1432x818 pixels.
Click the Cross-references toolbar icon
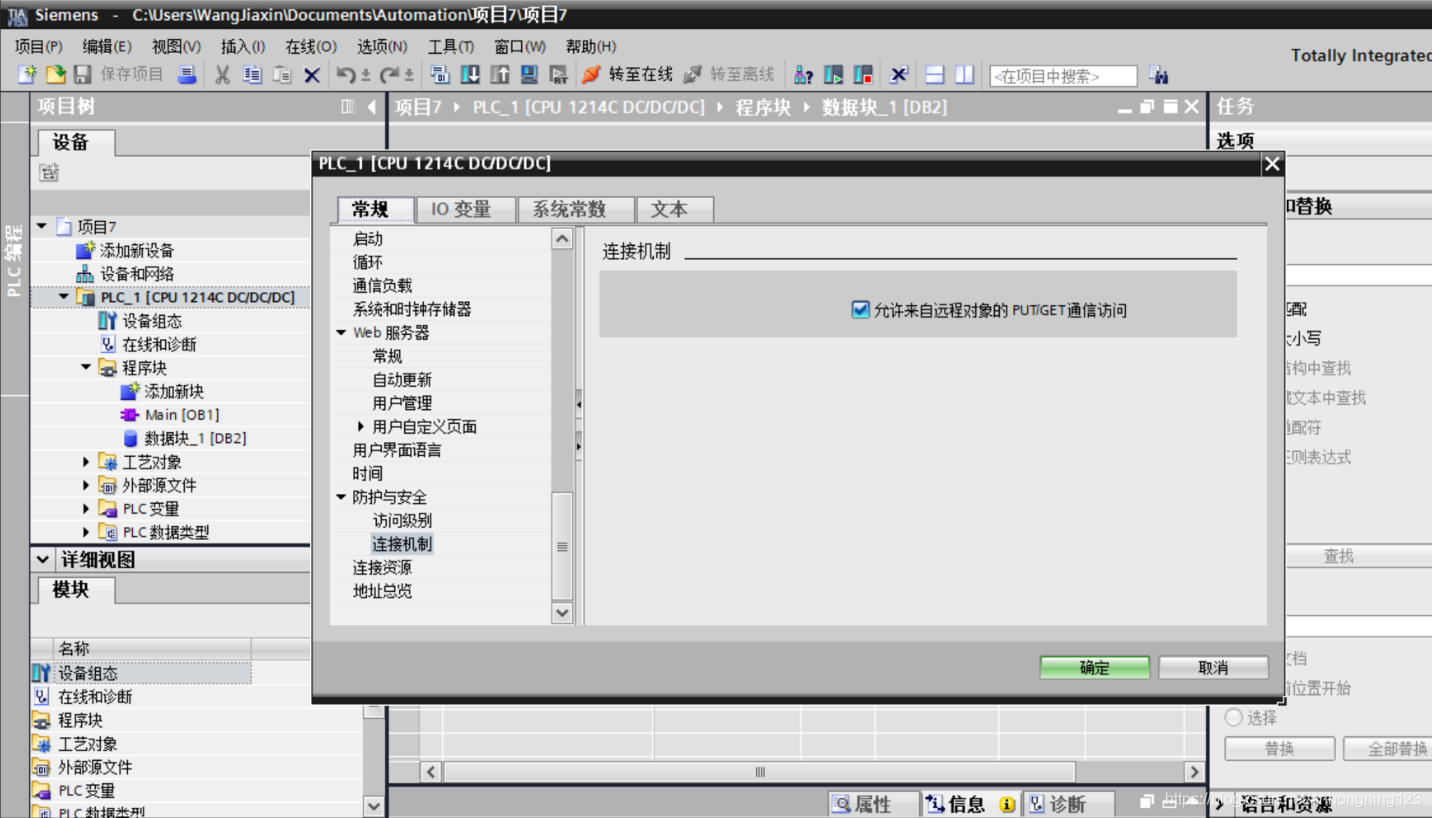tap(900, 74)
